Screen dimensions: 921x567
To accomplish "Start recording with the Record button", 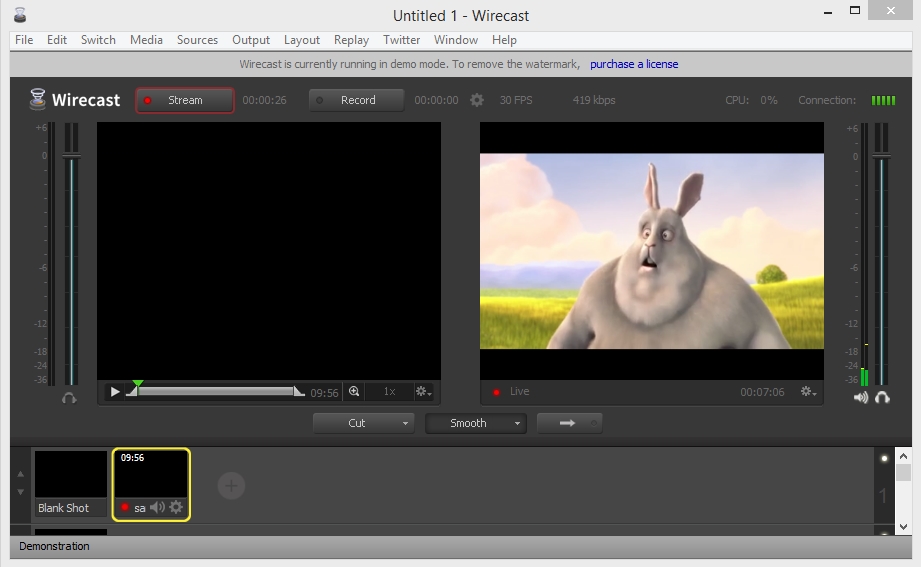I will pos(356,100).
